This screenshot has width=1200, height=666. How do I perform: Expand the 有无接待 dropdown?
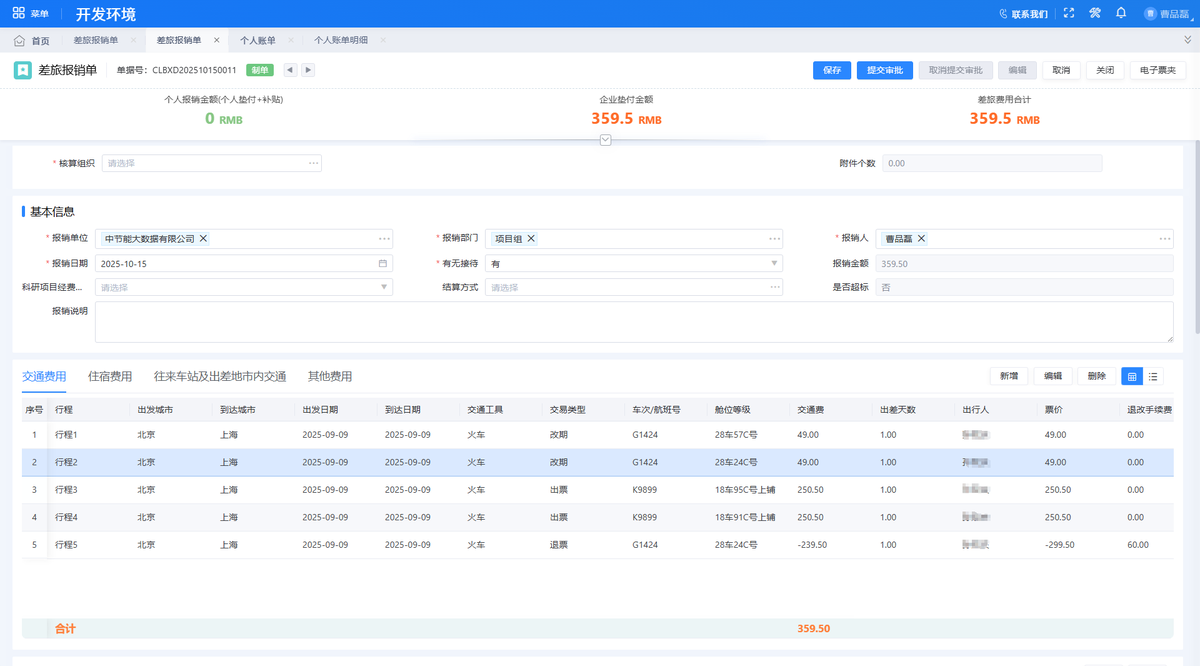click(x=774, y=263)
